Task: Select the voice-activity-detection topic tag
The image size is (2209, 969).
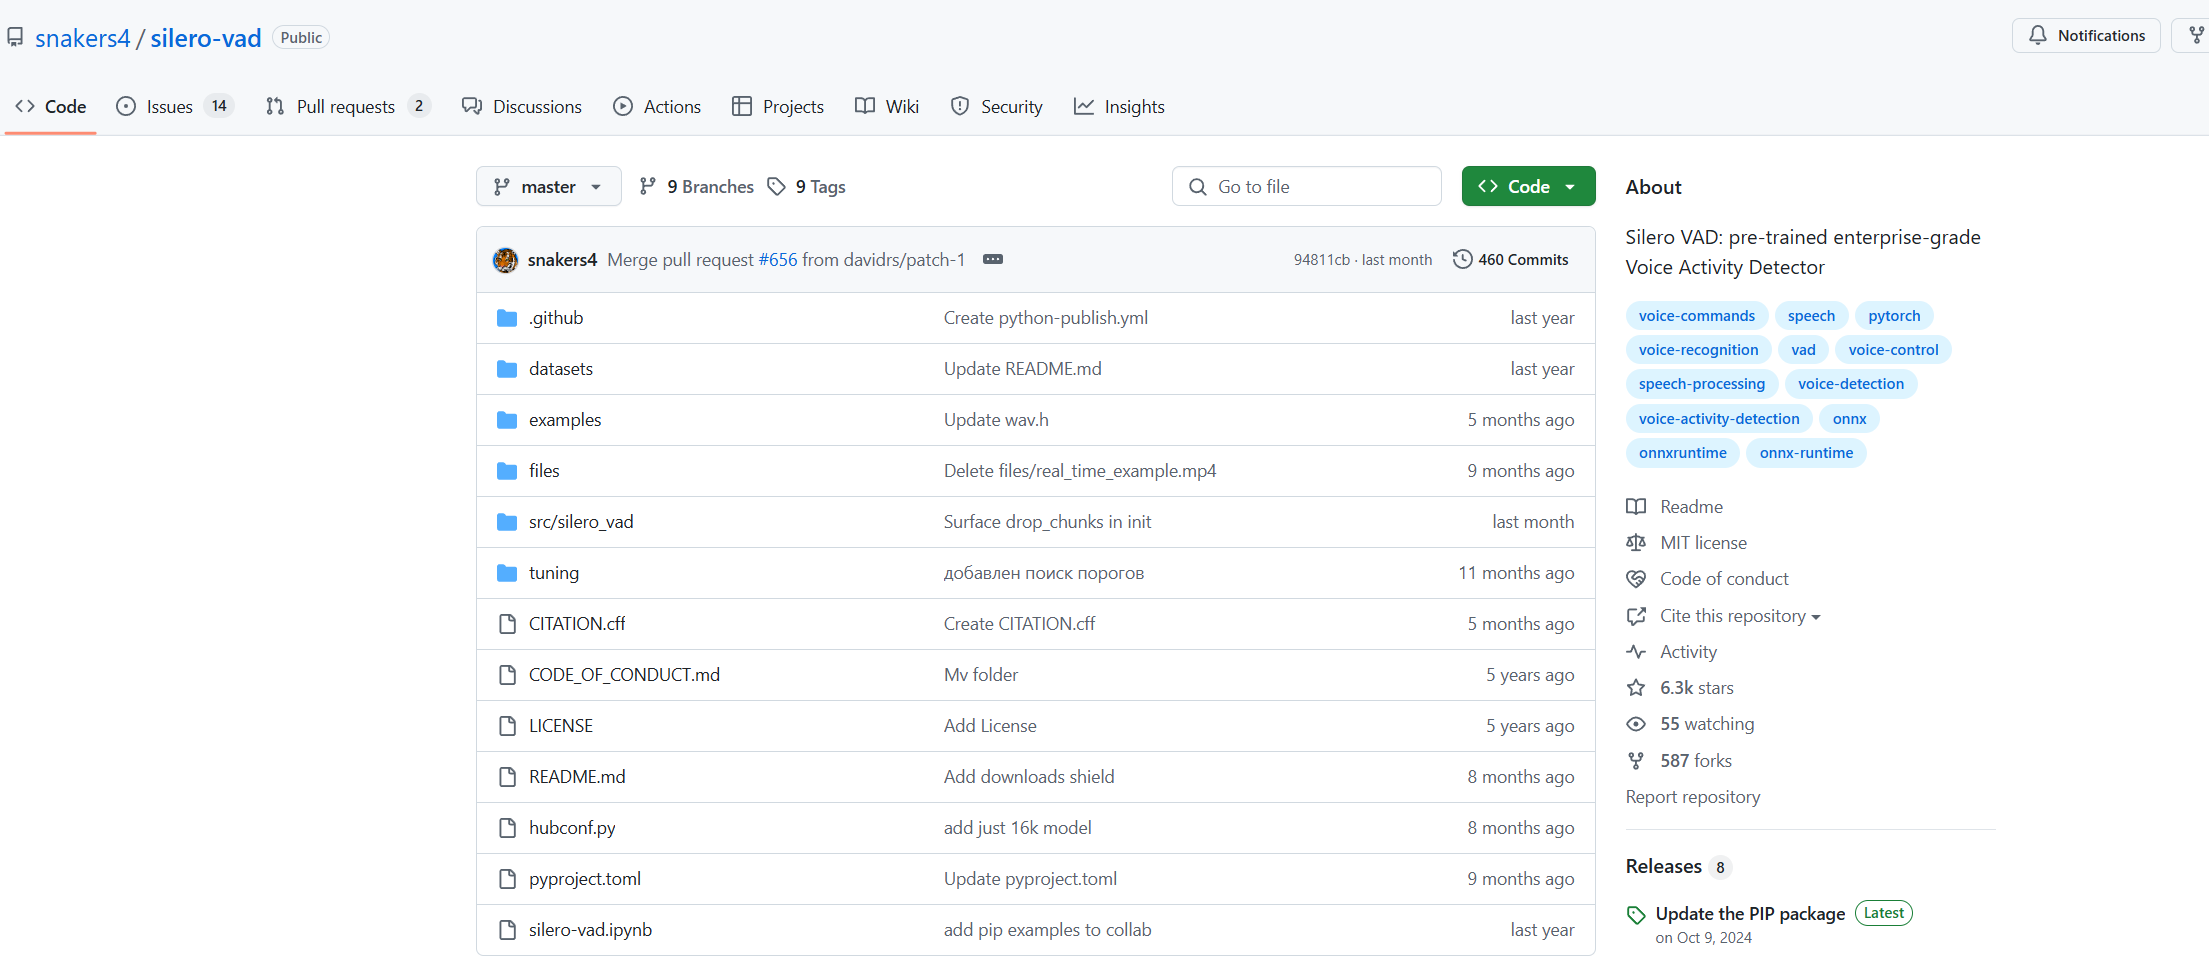Action: pos(1718,419)
